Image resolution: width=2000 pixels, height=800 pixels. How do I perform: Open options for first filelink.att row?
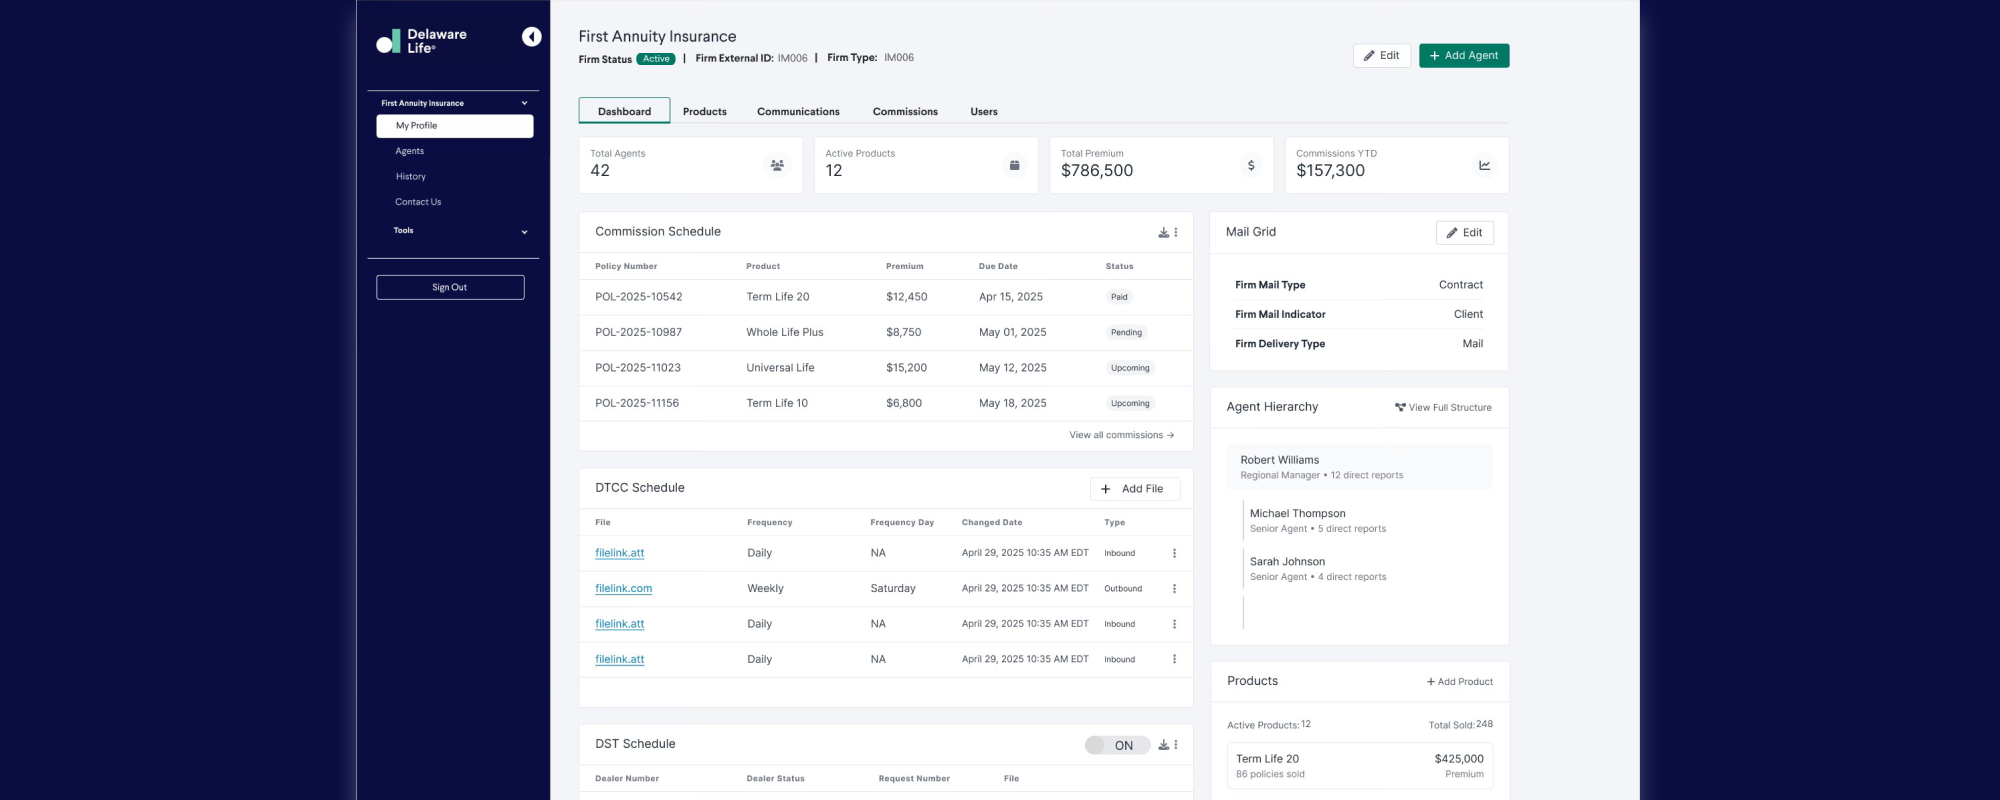(x=1174, y=553)
